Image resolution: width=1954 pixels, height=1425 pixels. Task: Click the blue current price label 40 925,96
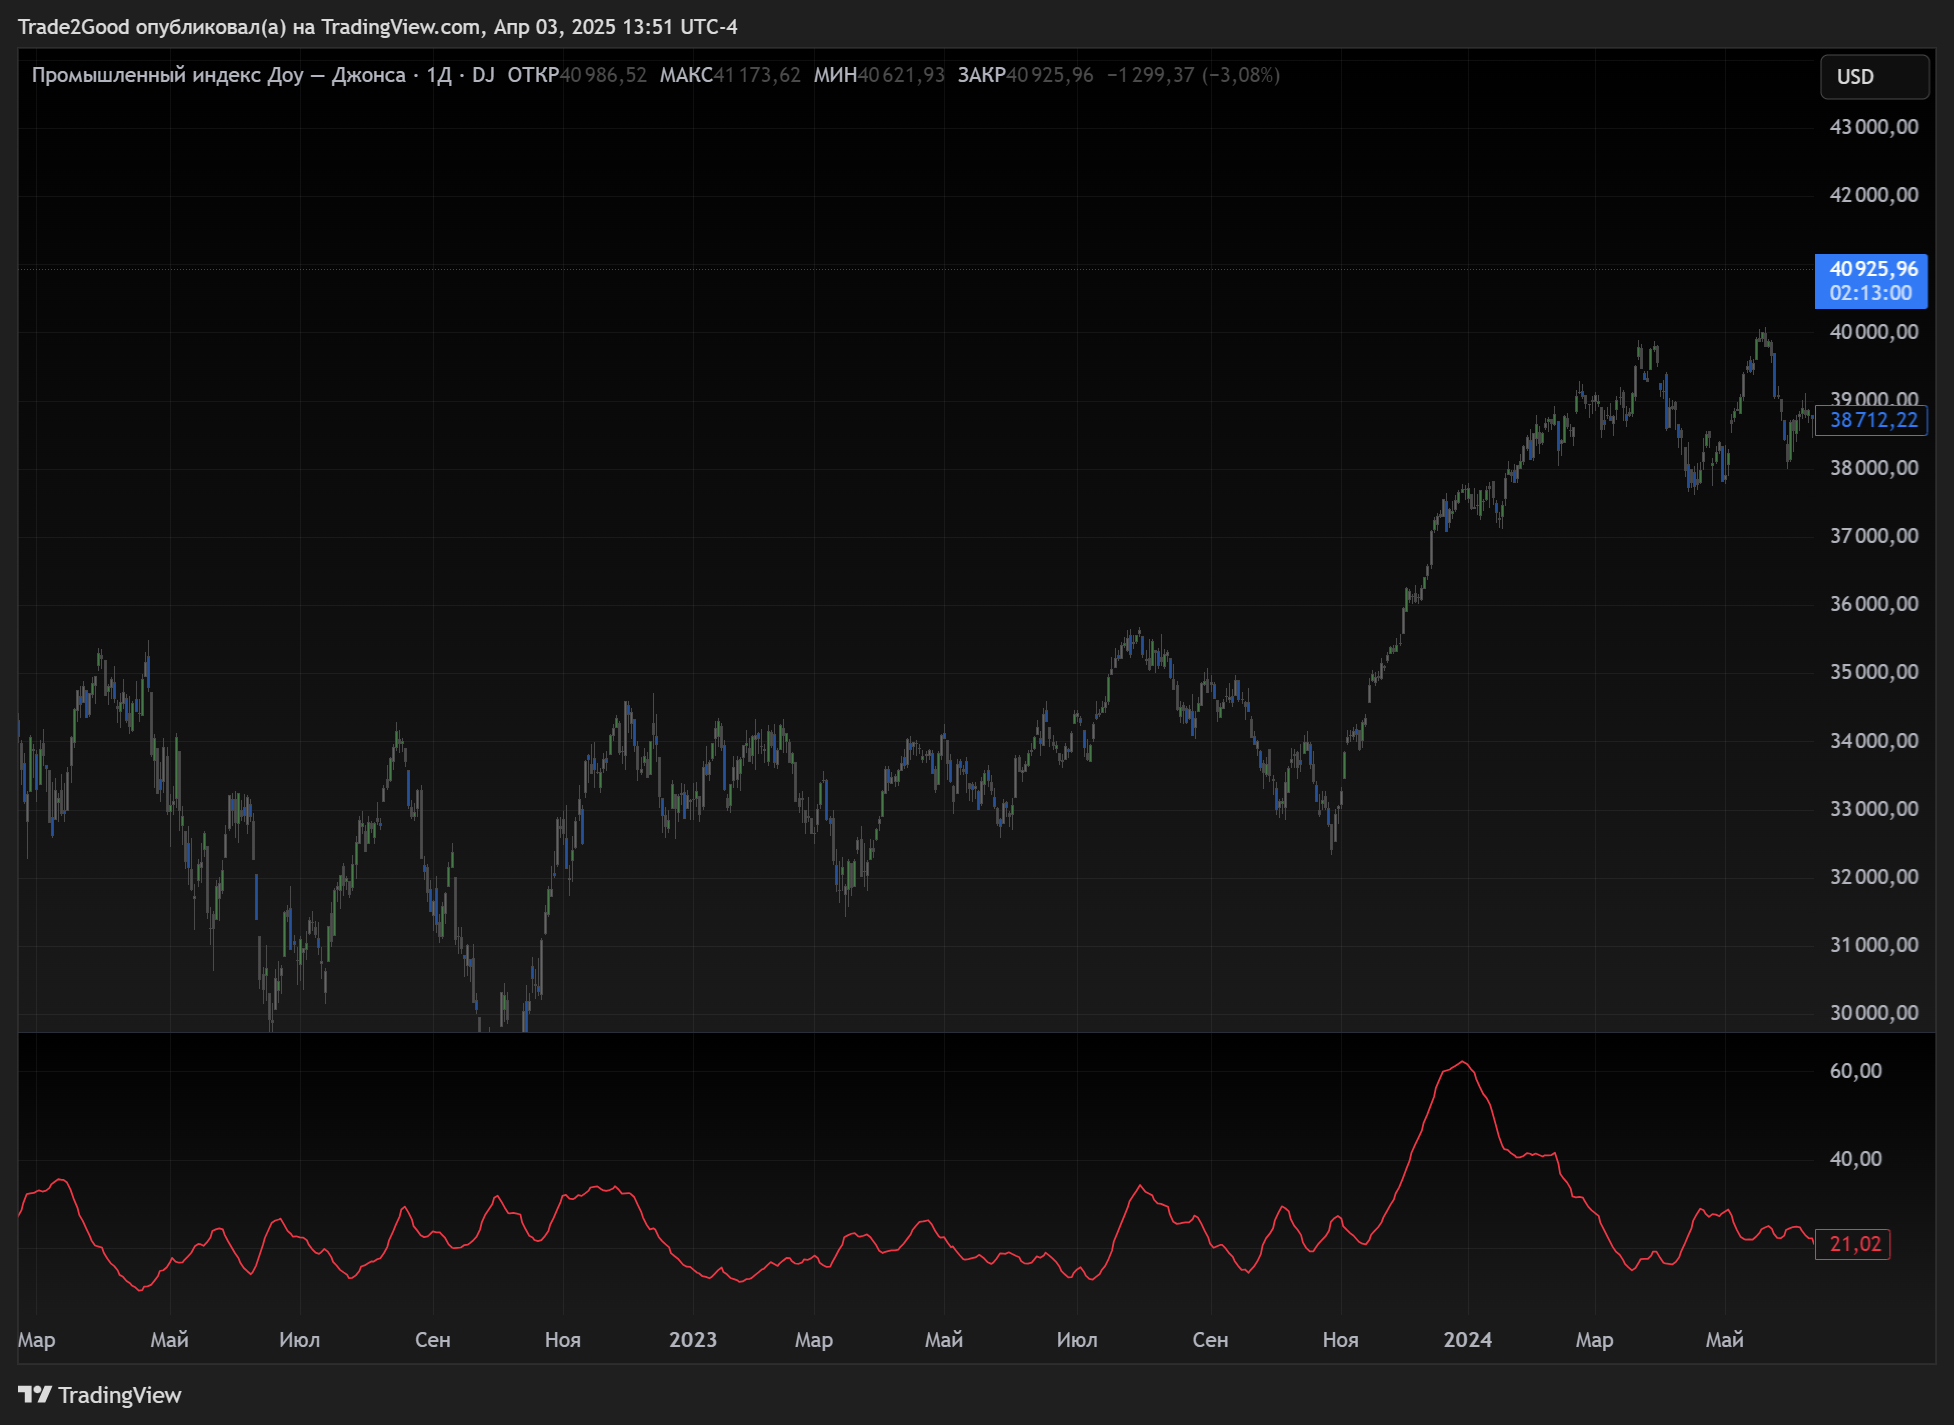[1872, 269]
